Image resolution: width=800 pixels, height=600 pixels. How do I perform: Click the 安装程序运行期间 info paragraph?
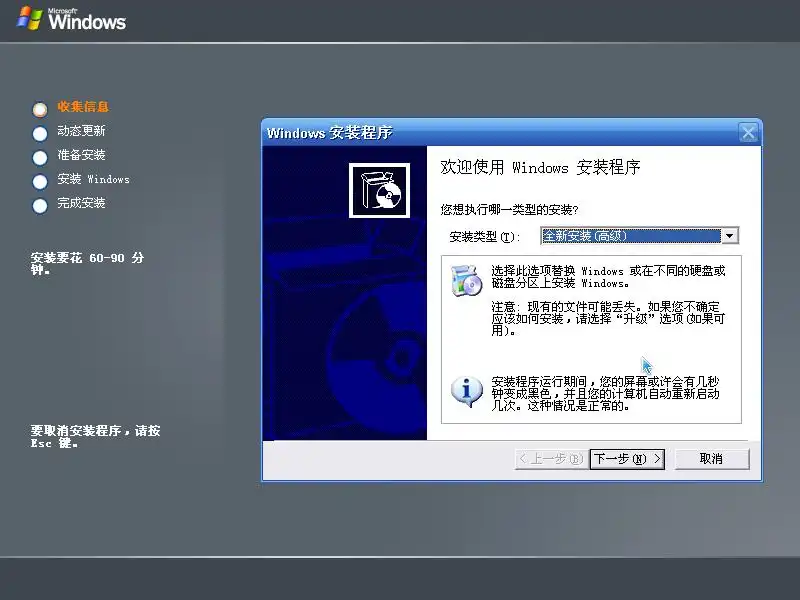605,393
